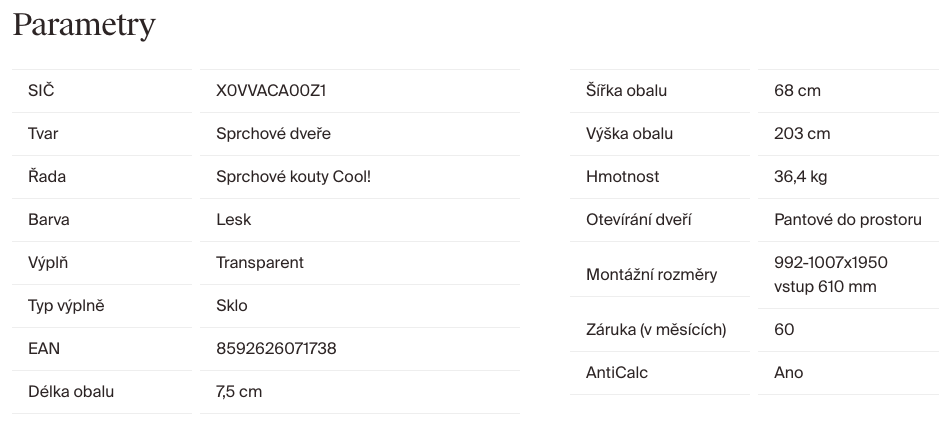Click the Lesk color value
The image size is (939, 425).
(x=233, y=220)
